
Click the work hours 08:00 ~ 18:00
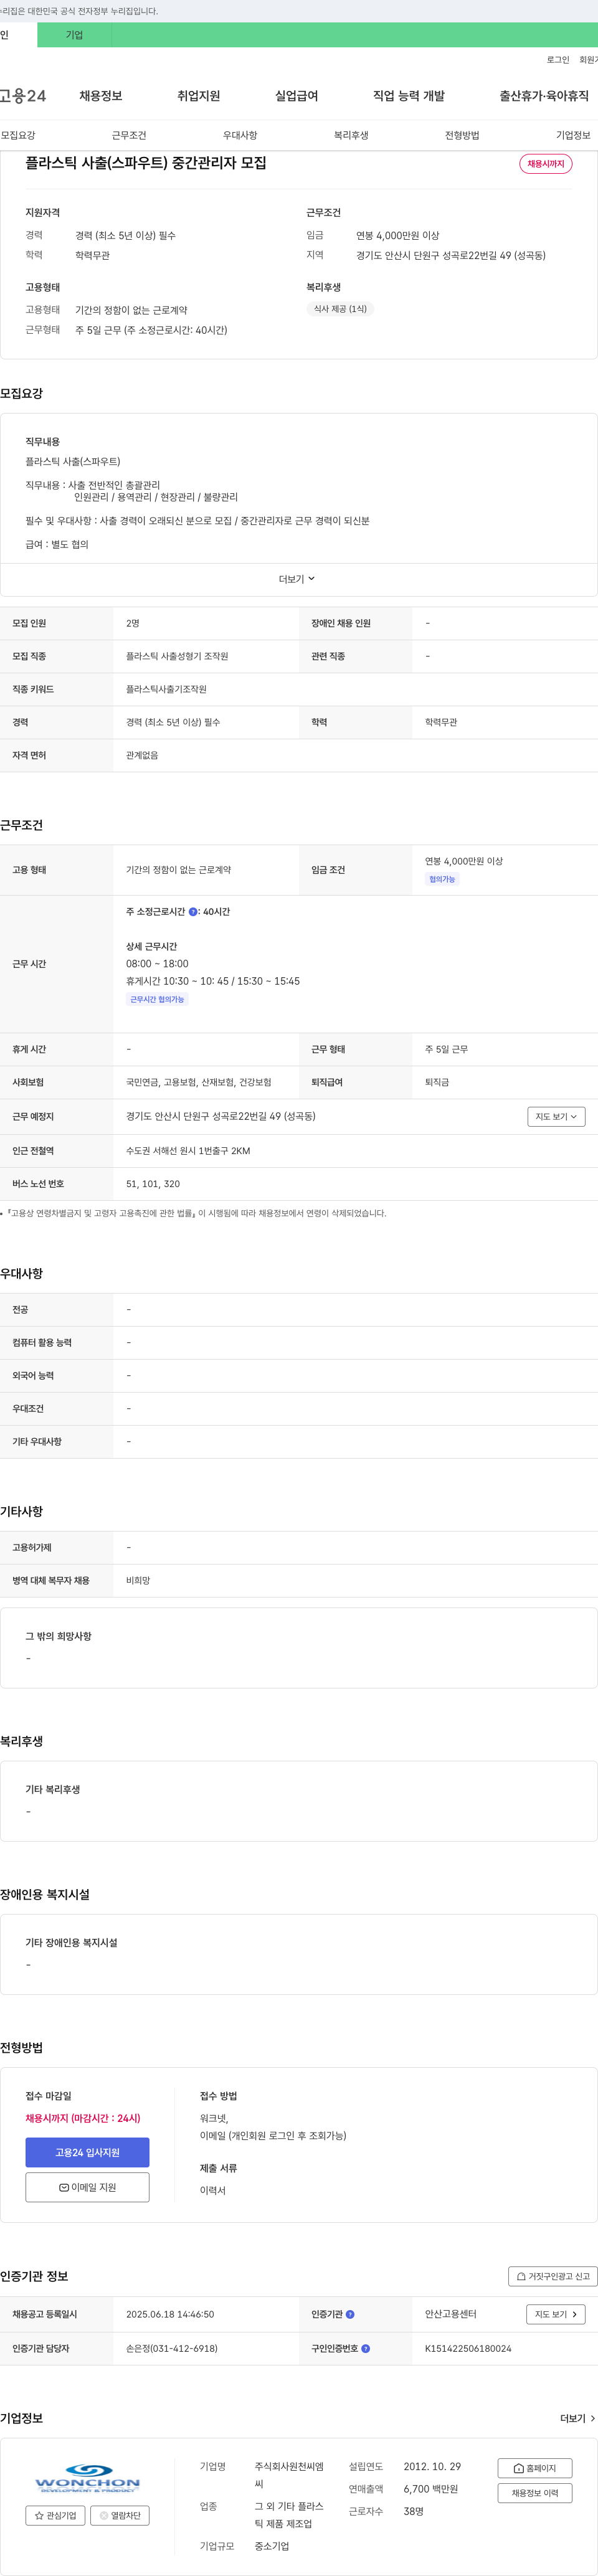[x=157, y=964]
